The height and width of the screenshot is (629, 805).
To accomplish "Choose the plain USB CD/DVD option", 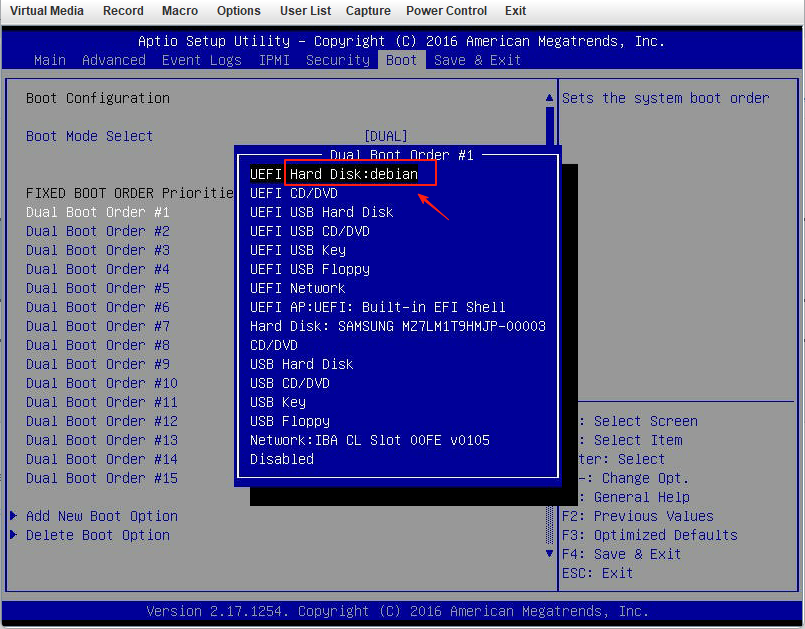I will click(290, 383).
